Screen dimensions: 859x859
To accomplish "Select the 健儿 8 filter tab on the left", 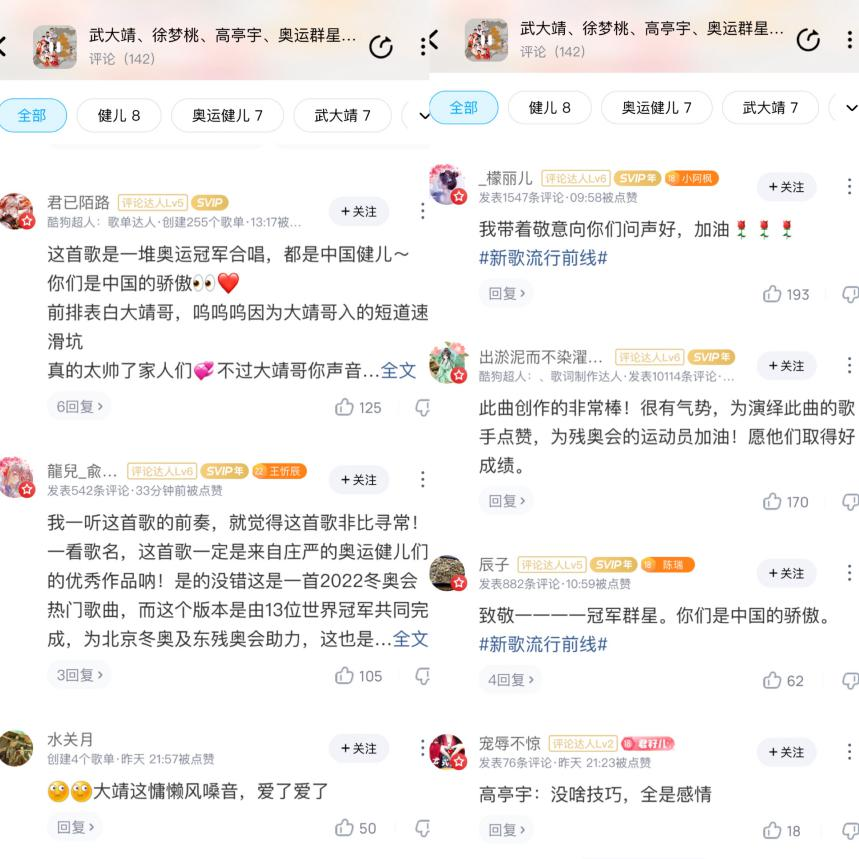I will click(119, 116).
